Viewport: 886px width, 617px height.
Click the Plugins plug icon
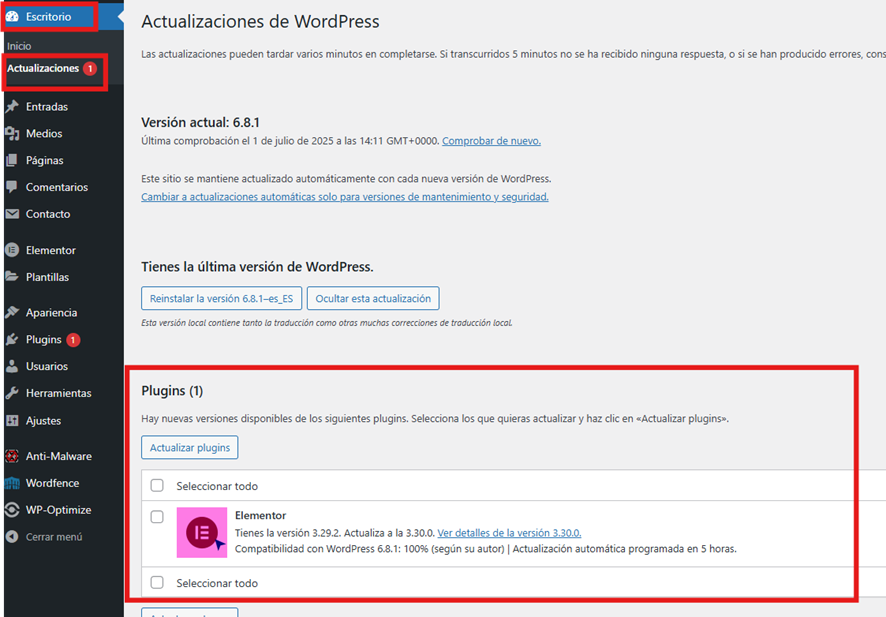(12, 340)
